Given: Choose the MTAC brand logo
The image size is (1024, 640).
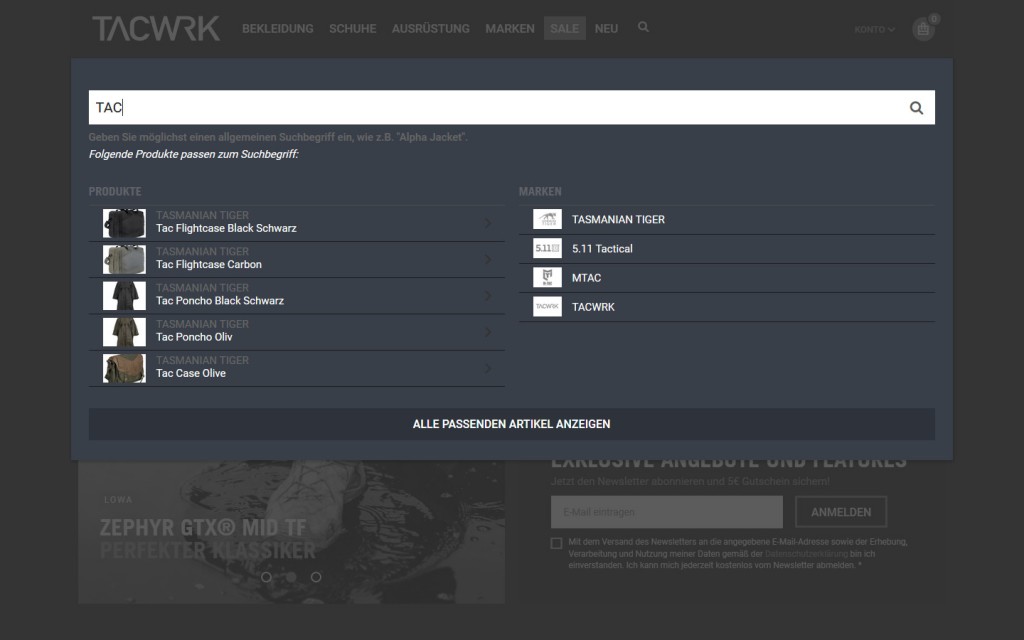Looking at the screenshot, I should pyautogui.click(x=547, y=278).
